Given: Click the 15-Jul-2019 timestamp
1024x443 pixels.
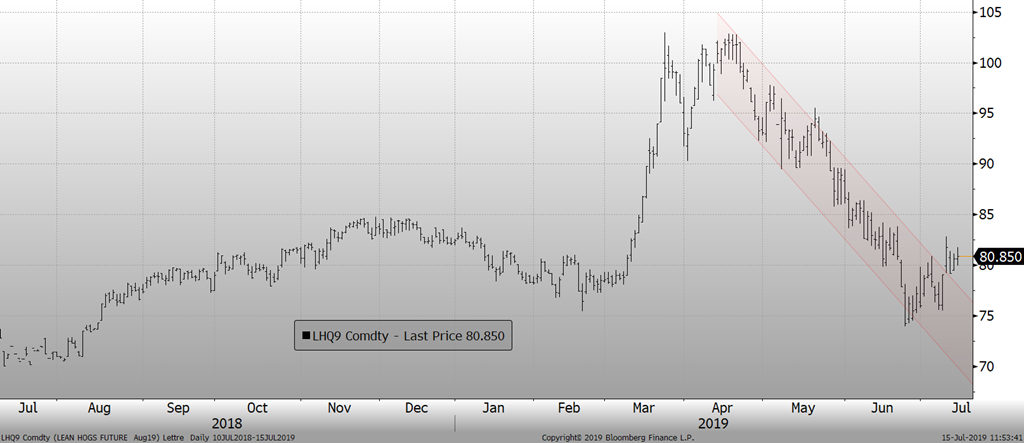Looking at the screenshot, I should point(980,437).
